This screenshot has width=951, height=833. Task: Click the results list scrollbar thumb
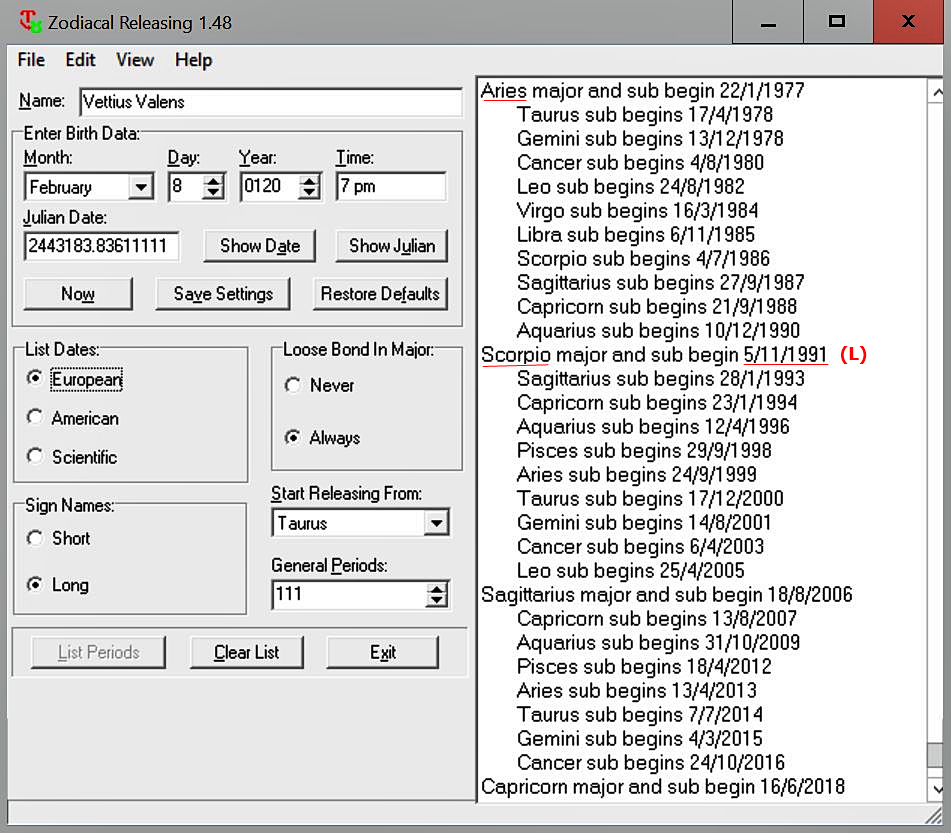tap(936, 755)
